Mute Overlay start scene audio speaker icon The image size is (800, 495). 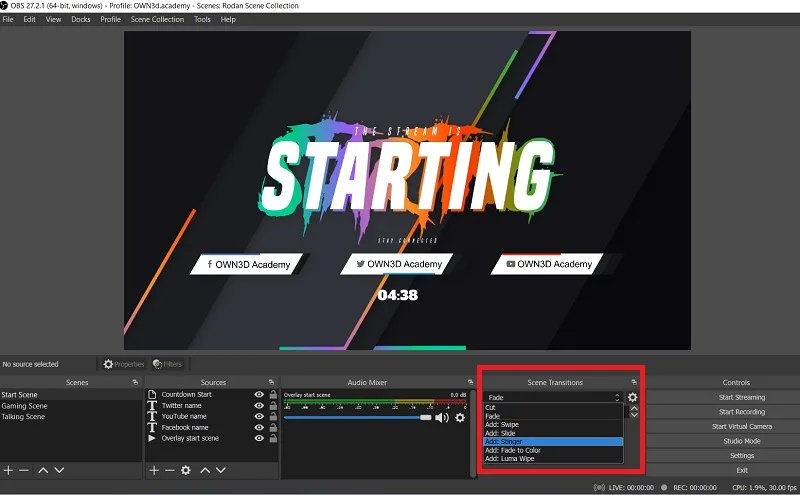coord(442,417)
